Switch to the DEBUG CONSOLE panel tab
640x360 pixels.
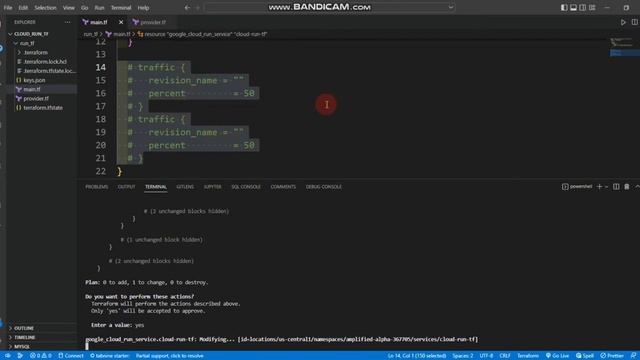click(324, 187)
